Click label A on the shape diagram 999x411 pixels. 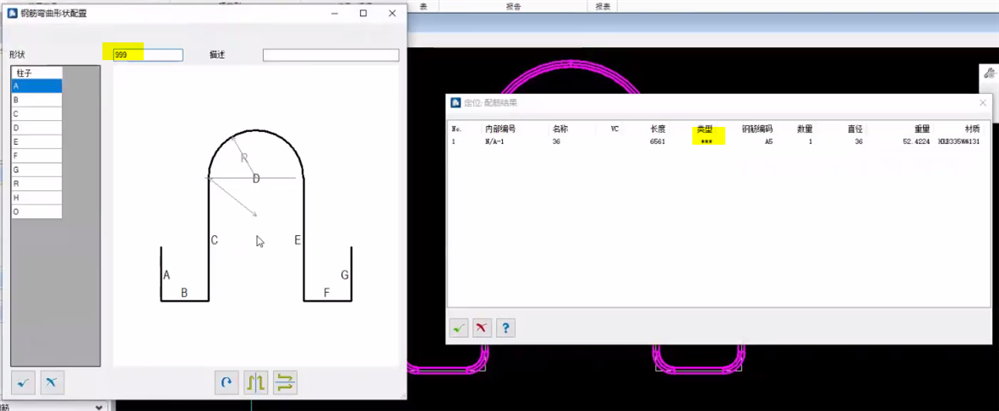tap(166, 275)
